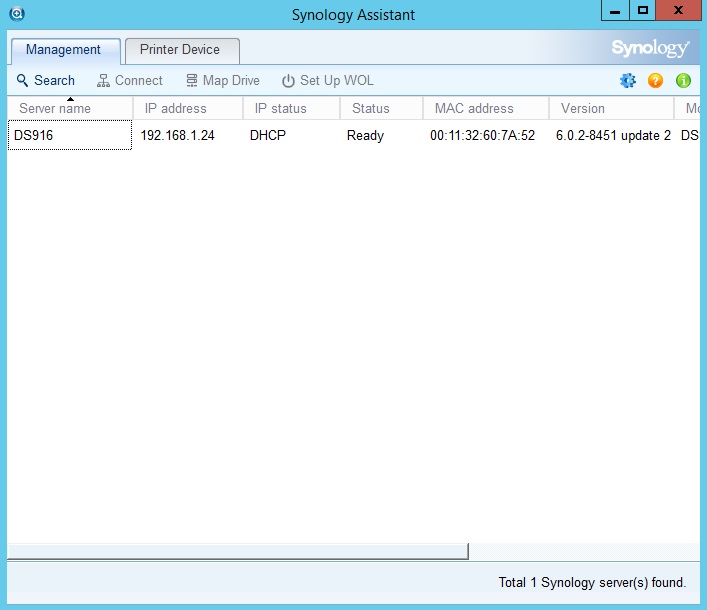Screen dimensions: 707x610
Task: Maximize the Synology Assistant window
Action: point(643,10)
